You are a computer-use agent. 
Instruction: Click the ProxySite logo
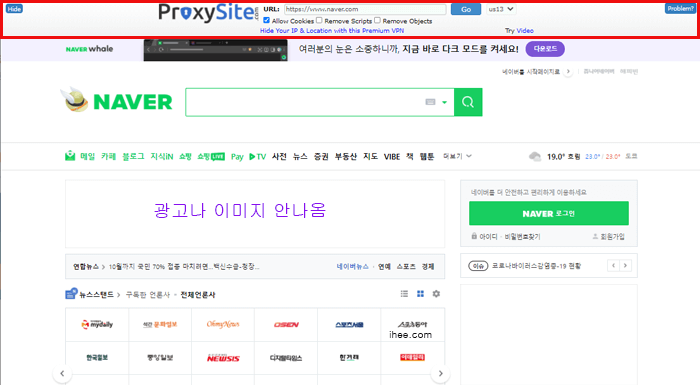pyautogui.click(x=208, y=13)
